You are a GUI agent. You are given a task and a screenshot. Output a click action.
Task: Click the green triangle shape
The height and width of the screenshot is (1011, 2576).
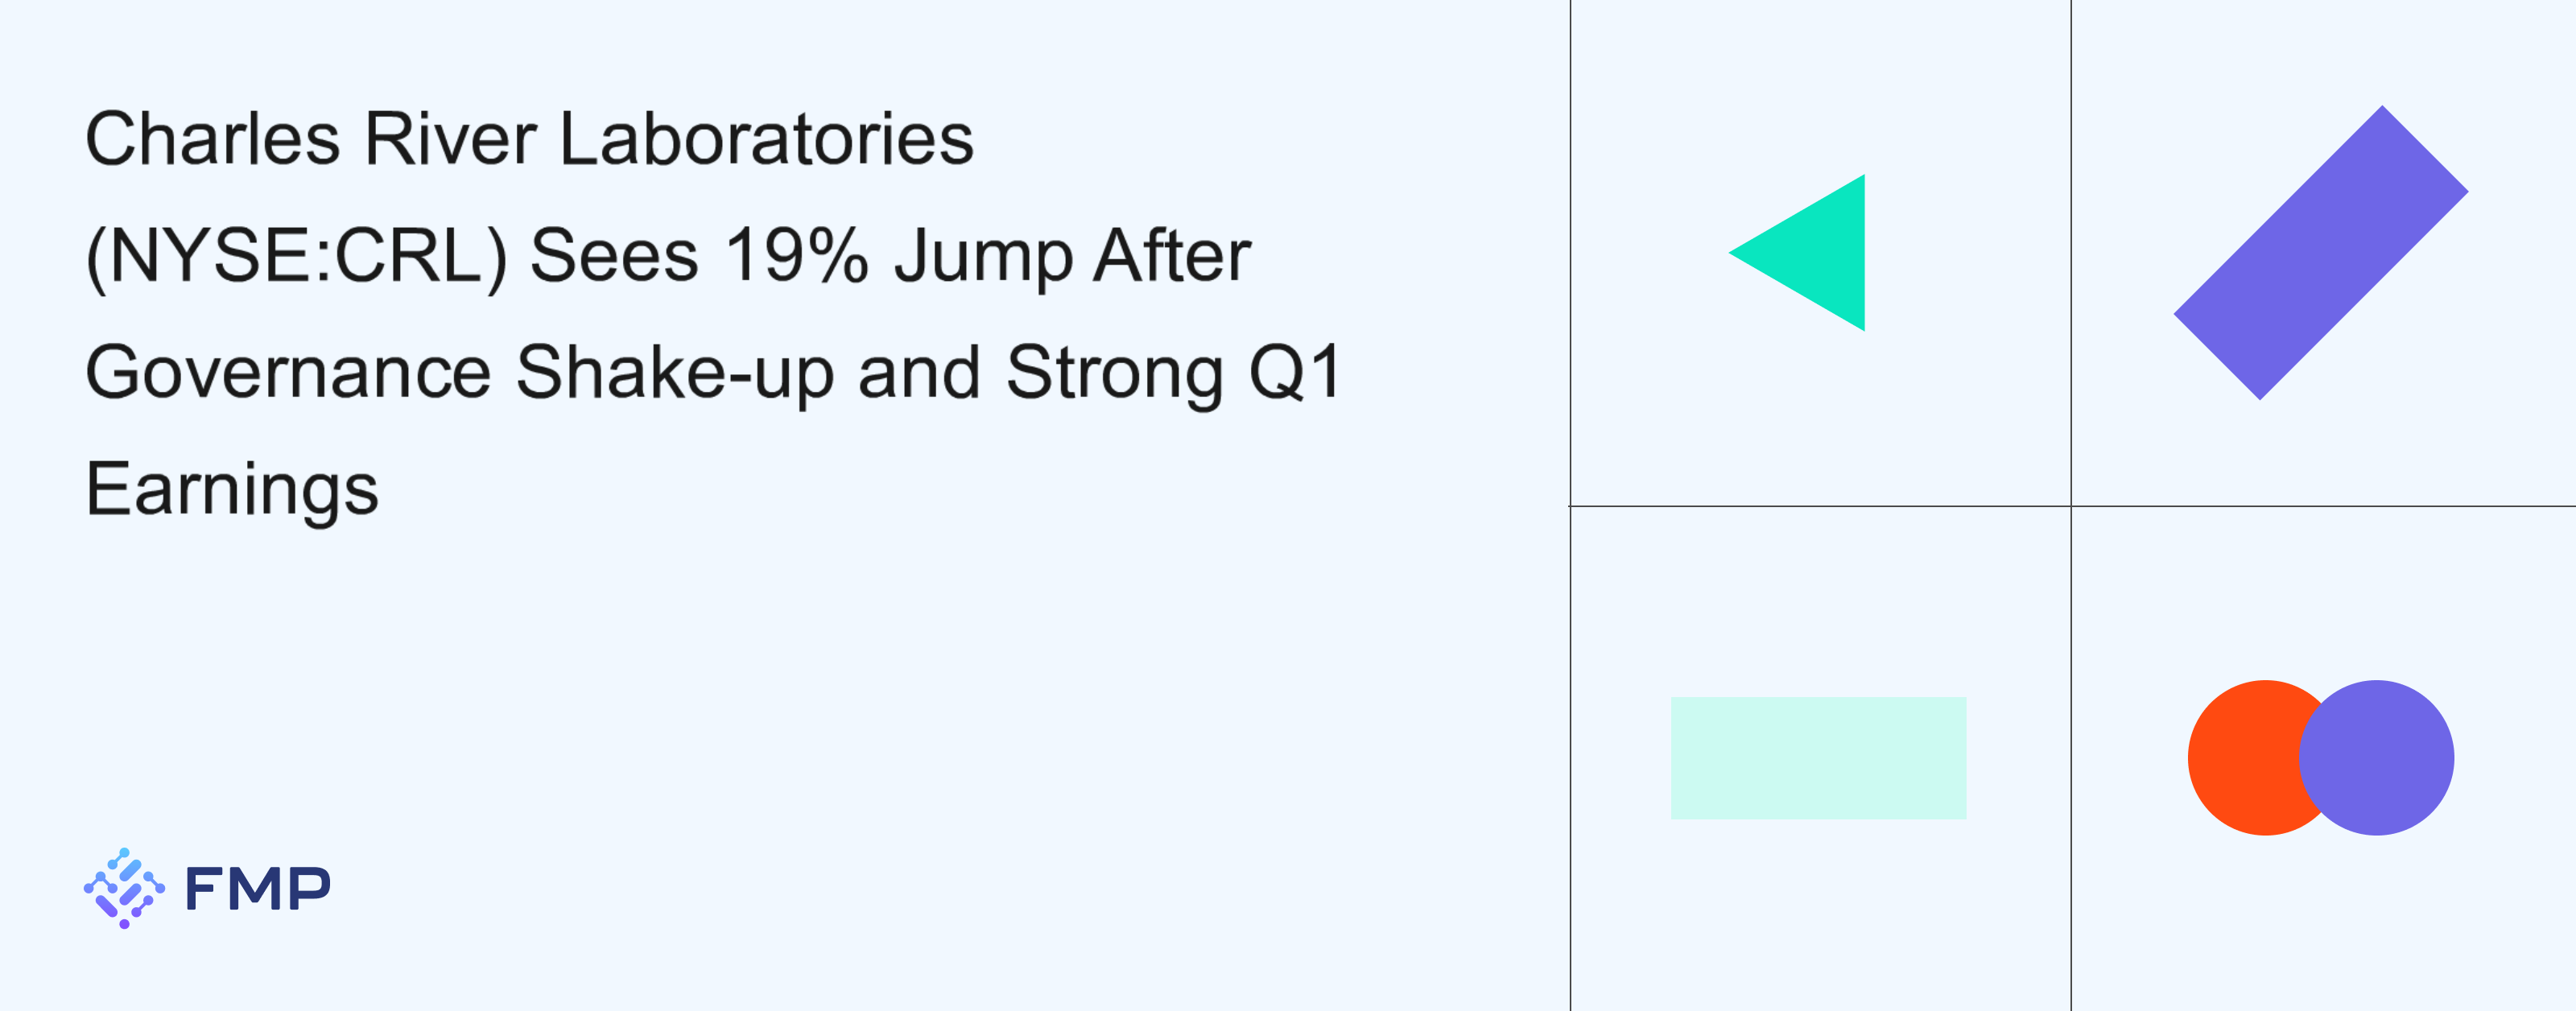click(1810, 253)
